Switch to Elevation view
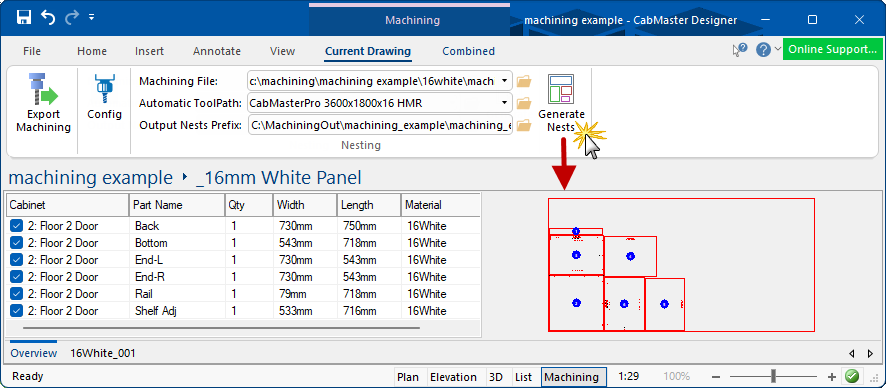The width and height of the screenshot is (886, 388). coord(453,377)
